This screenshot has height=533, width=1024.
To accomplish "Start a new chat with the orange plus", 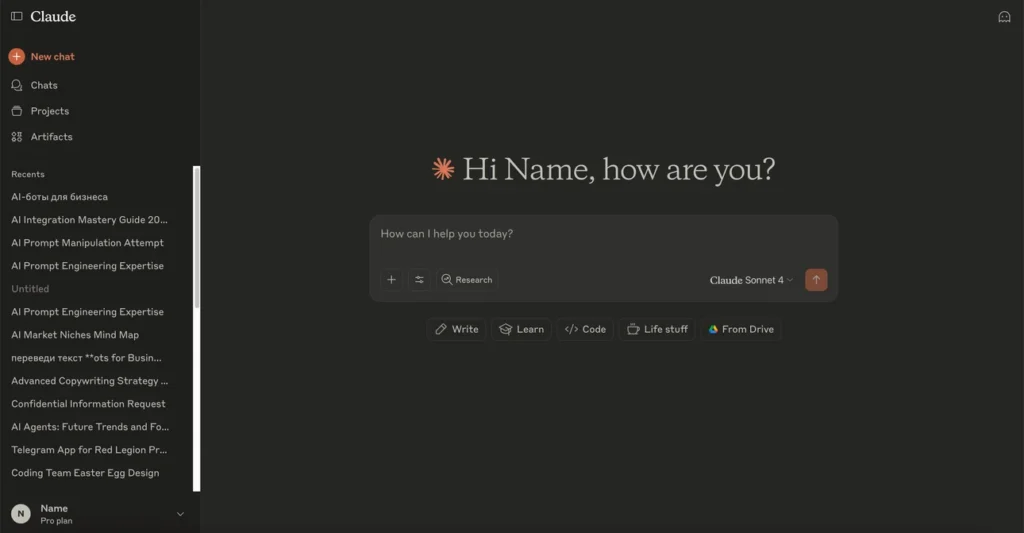I will coord(17,57).
